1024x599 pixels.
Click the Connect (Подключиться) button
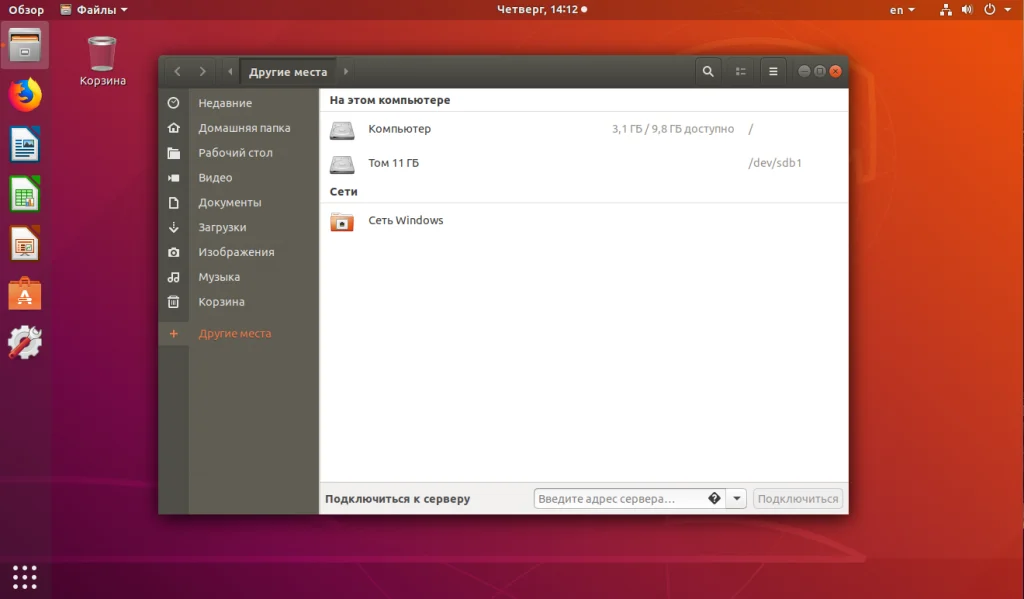[797, 498]
